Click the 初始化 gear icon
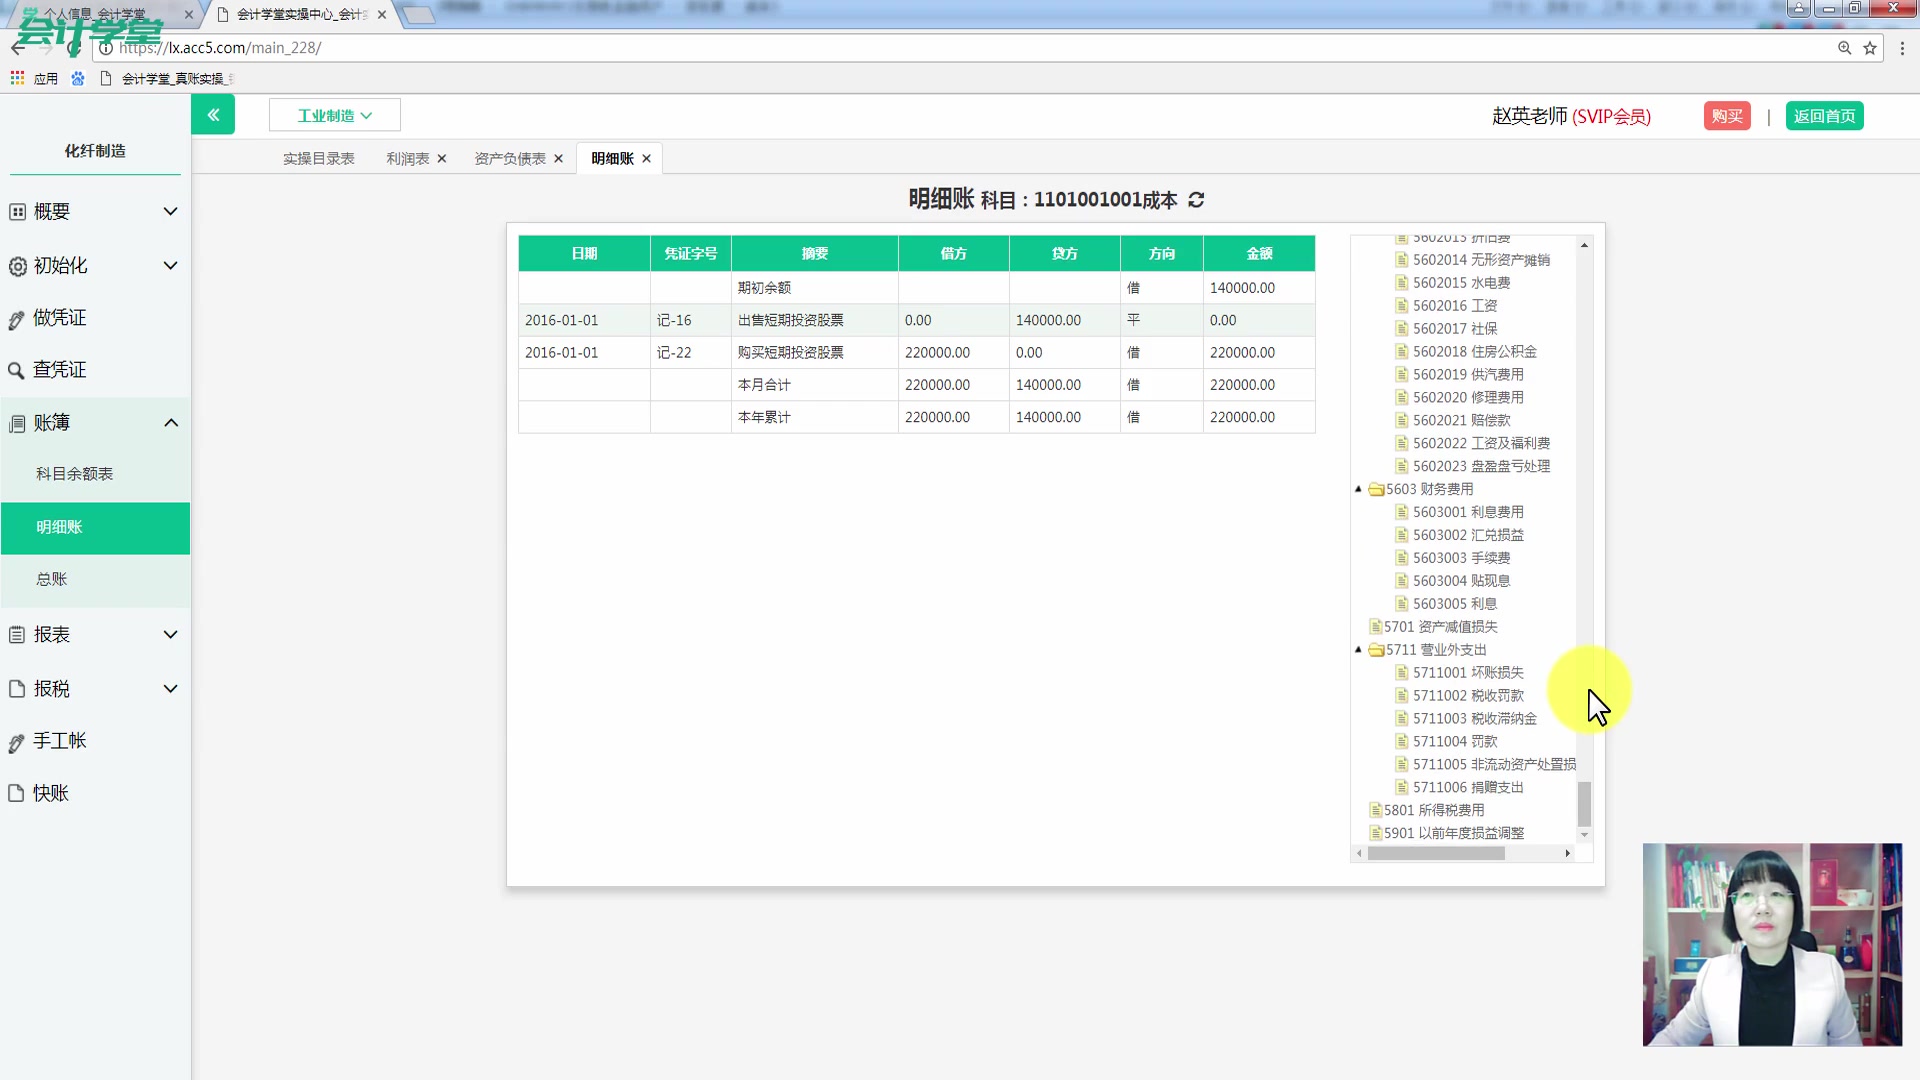 [x=17, y=266]
